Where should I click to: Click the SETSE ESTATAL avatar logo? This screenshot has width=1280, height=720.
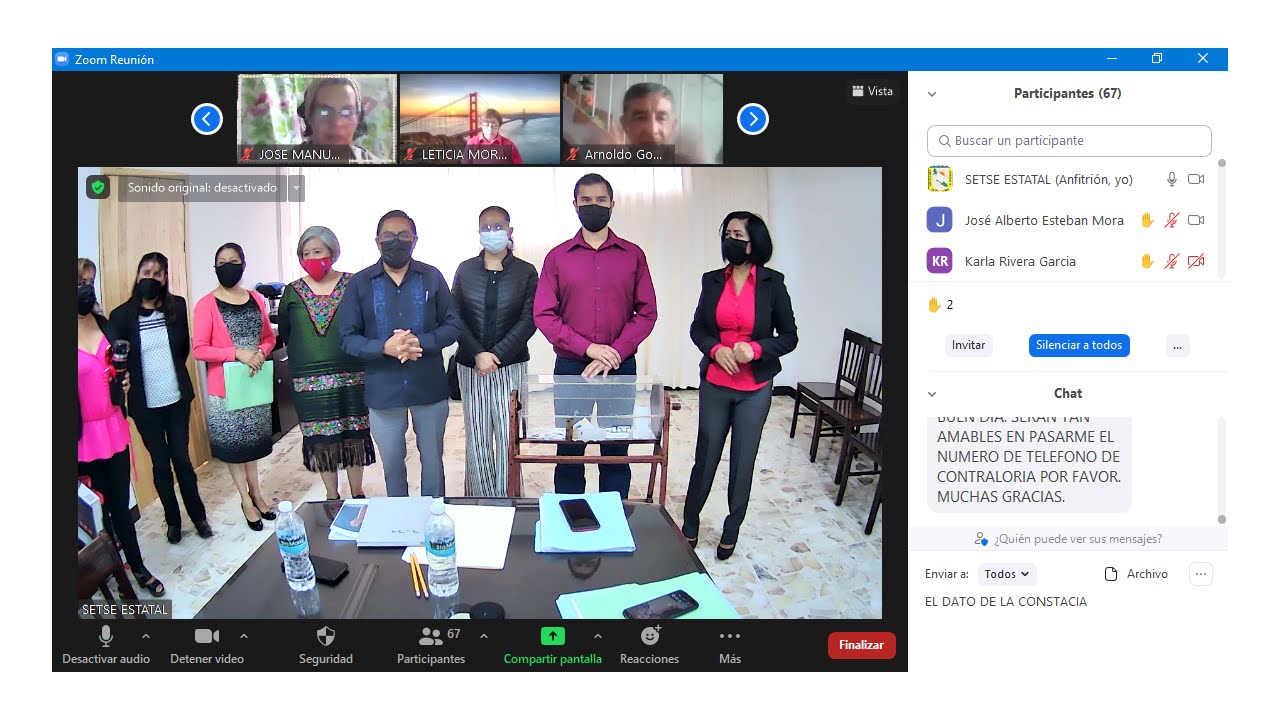[x=939, y=179]
